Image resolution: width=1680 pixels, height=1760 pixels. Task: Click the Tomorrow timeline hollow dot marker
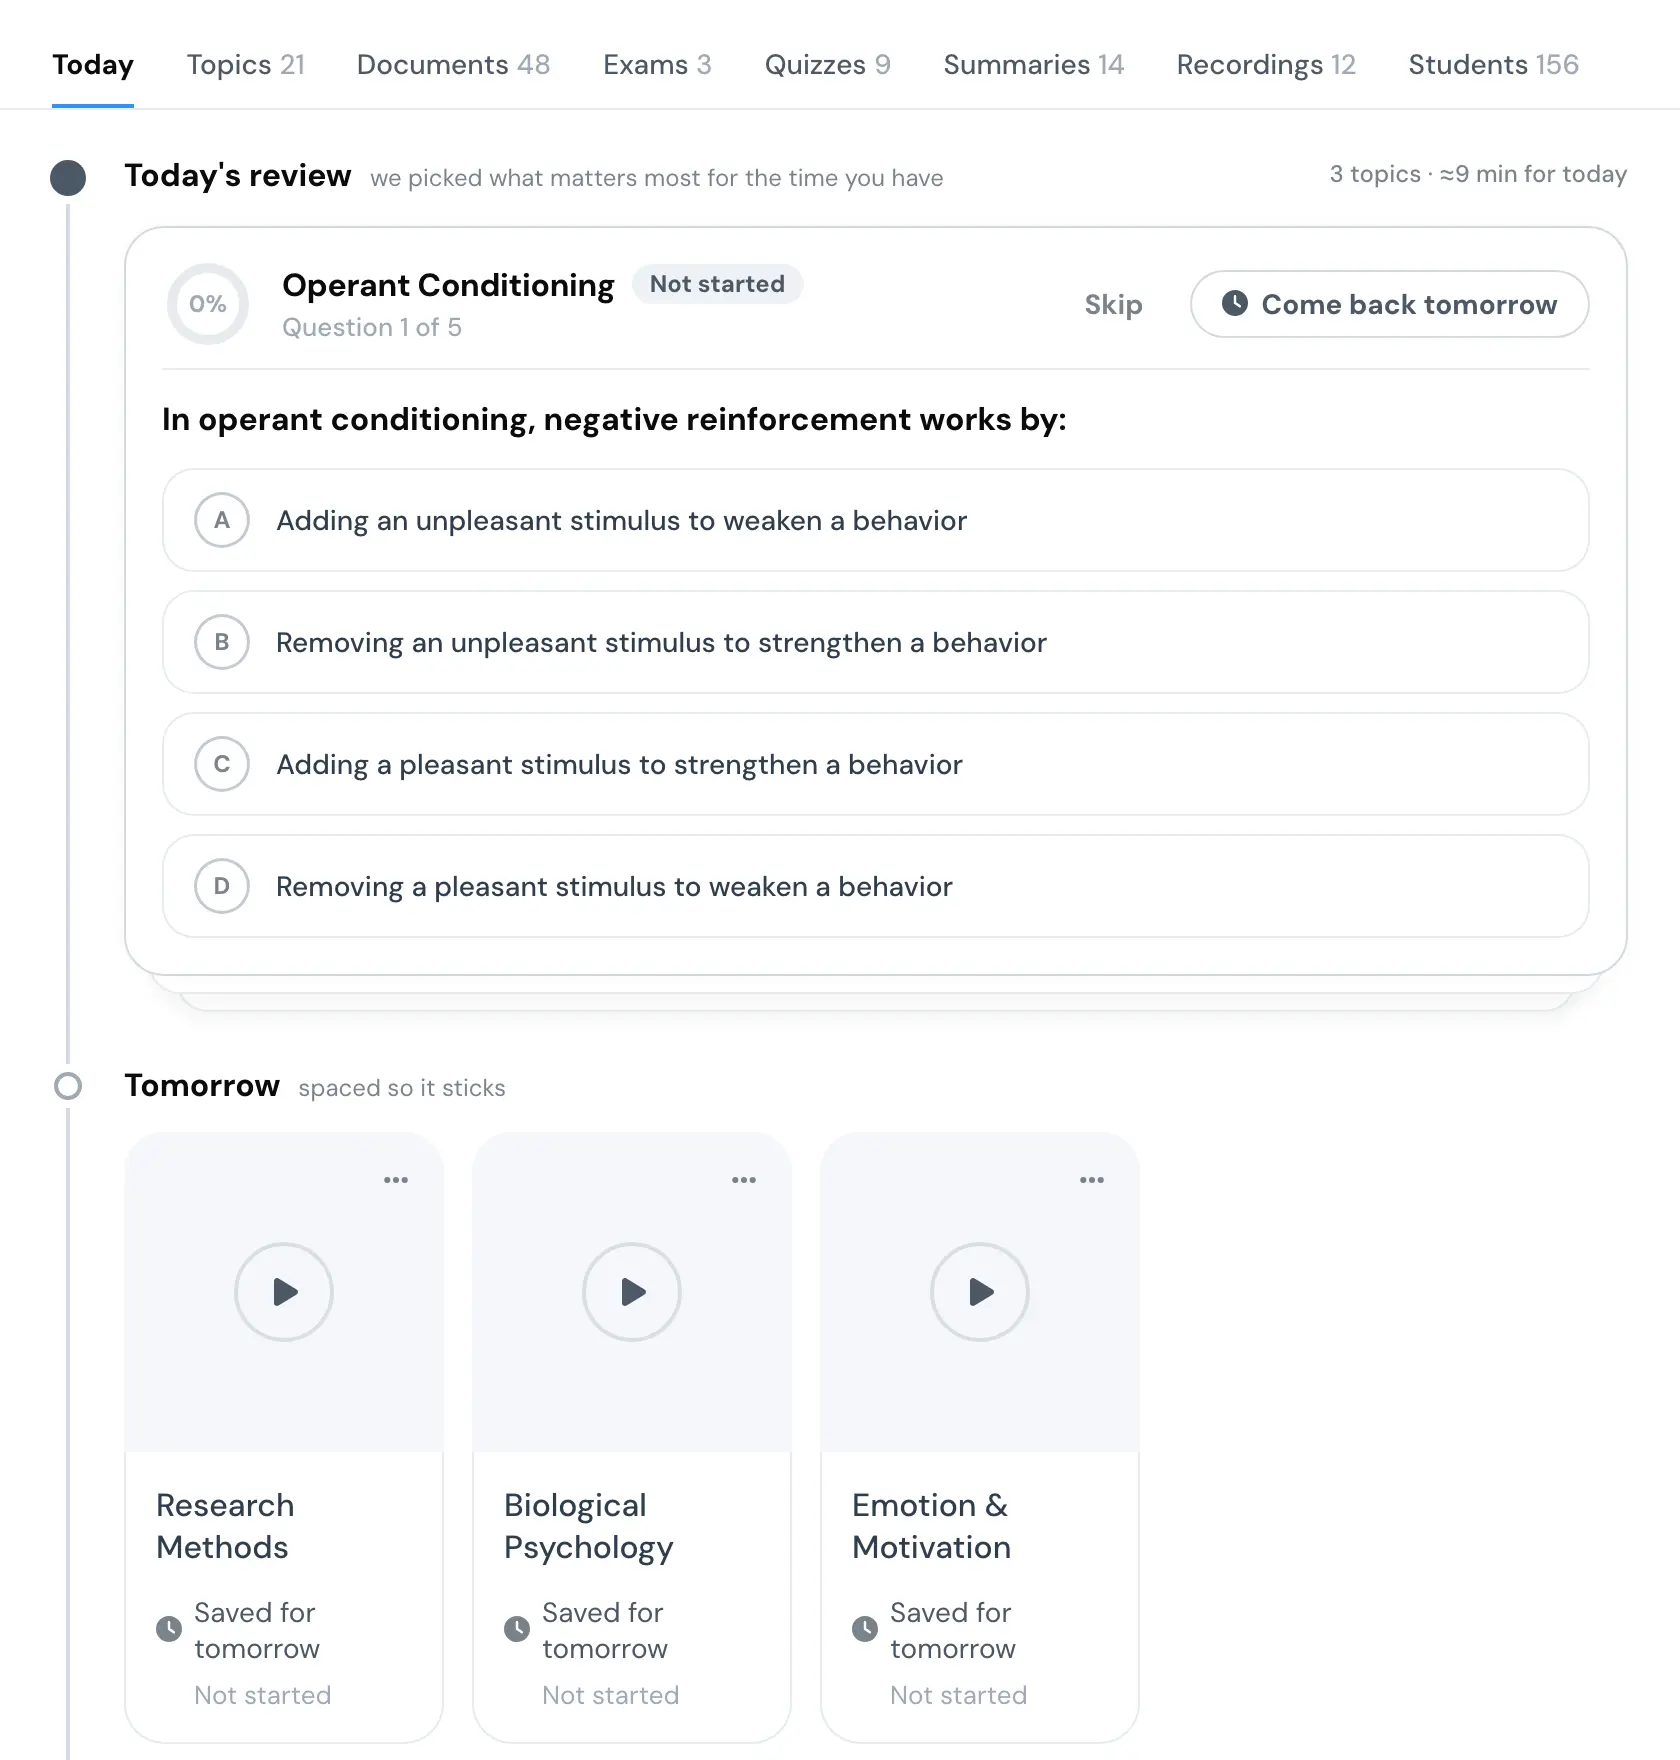(x=68, y=1086)
